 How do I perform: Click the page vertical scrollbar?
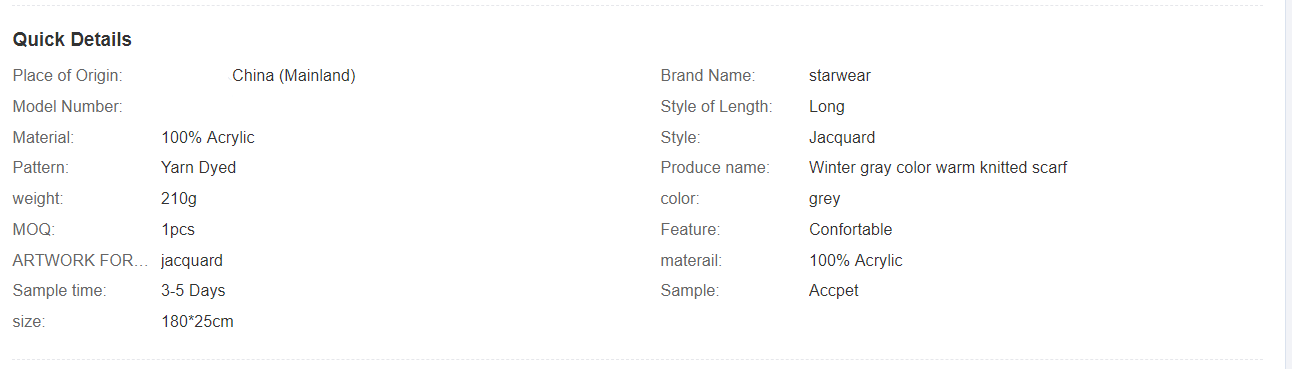point(1288,184)
